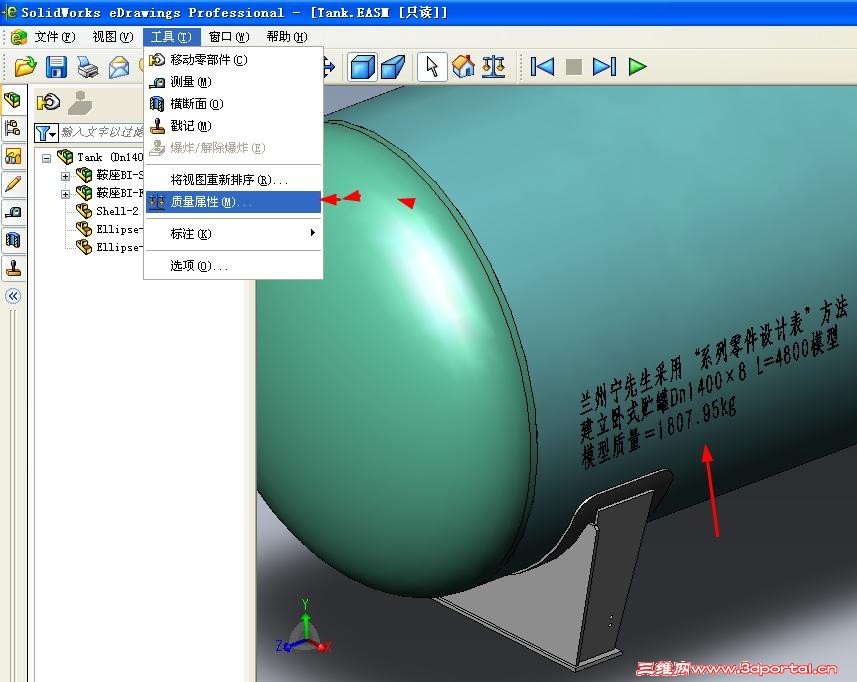Click the Move Component panel icon
The image size is (857, 682).
[x=48, y=102]
